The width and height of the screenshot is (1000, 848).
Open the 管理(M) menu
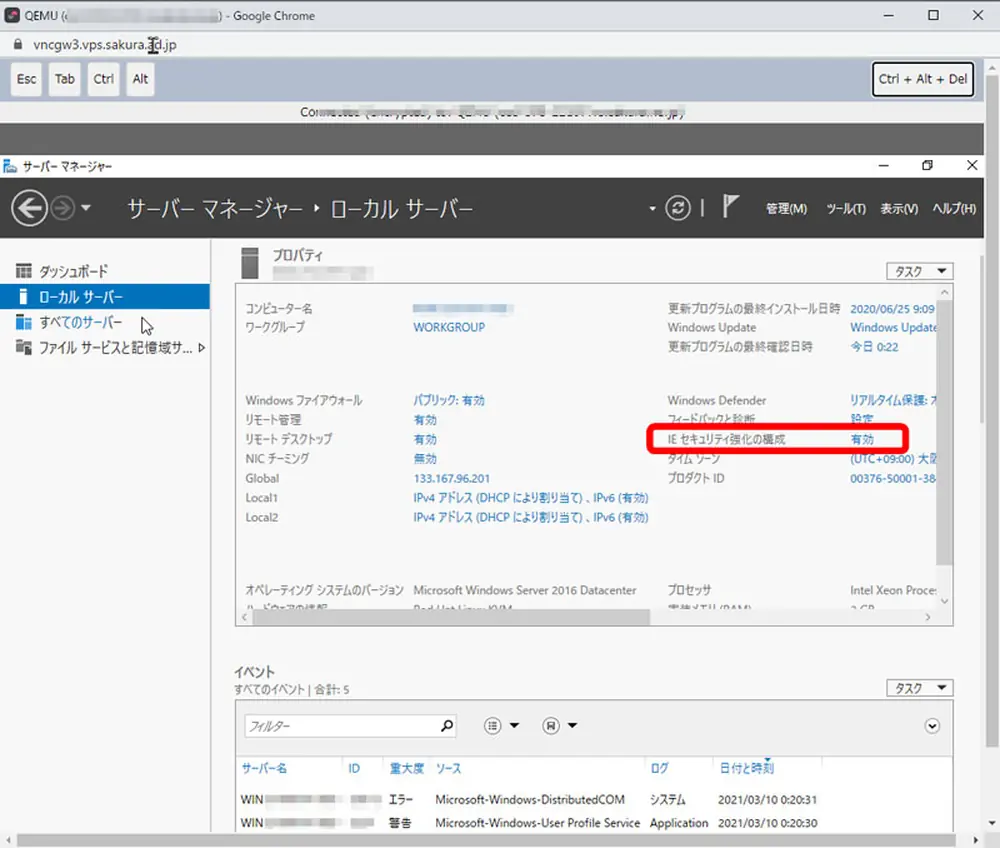click(x=786, y=207)
